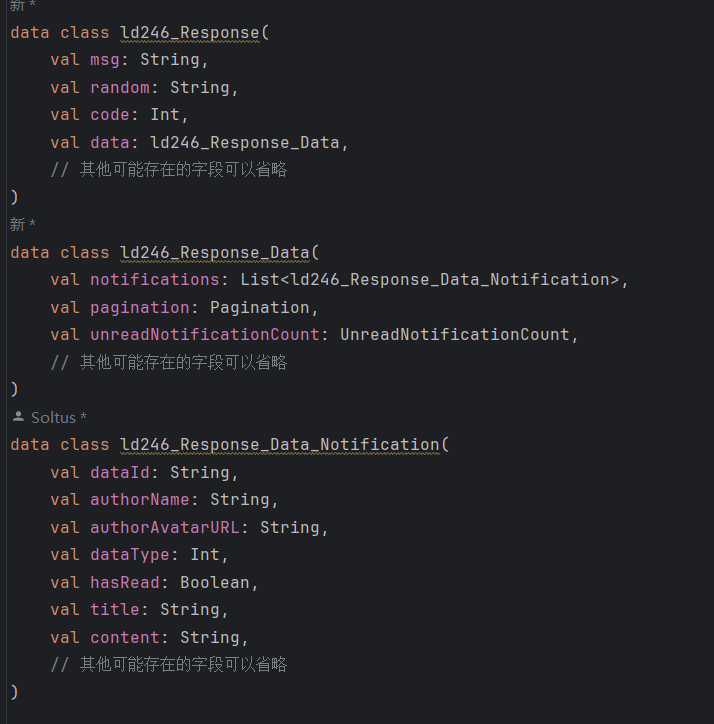Image resolution: width=714 pixels, height=724 pixels.
Task: Click the notifications property name
Action: [x=155, y=279]
